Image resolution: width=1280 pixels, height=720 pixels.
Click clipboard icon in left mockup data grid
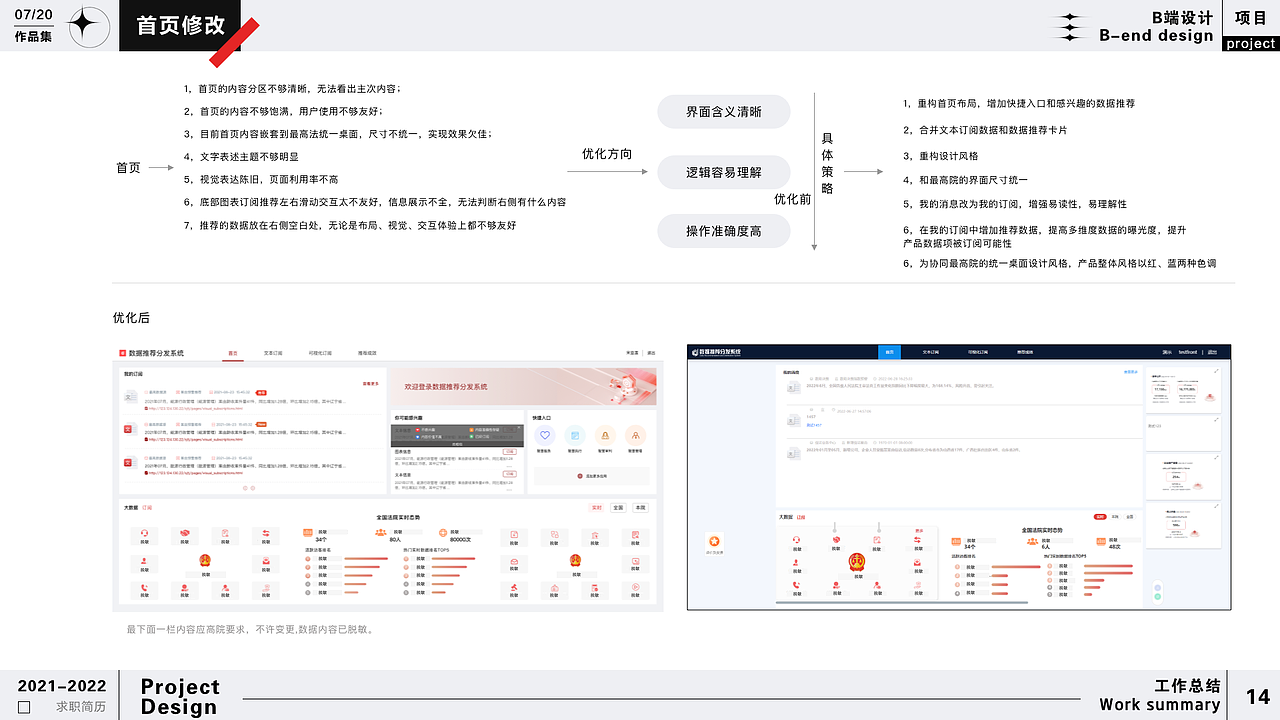point(225,533)
